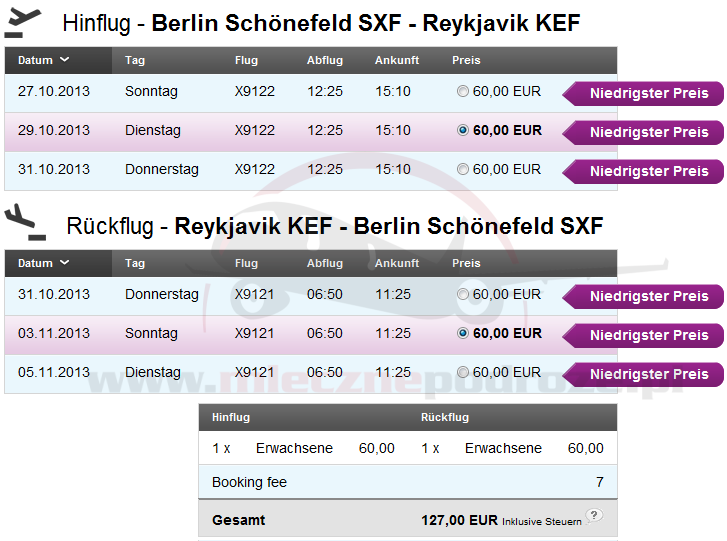
Task: Click Niedrigster Preis tag for 05.11.2013 return
Action: [x=647, y=375]
